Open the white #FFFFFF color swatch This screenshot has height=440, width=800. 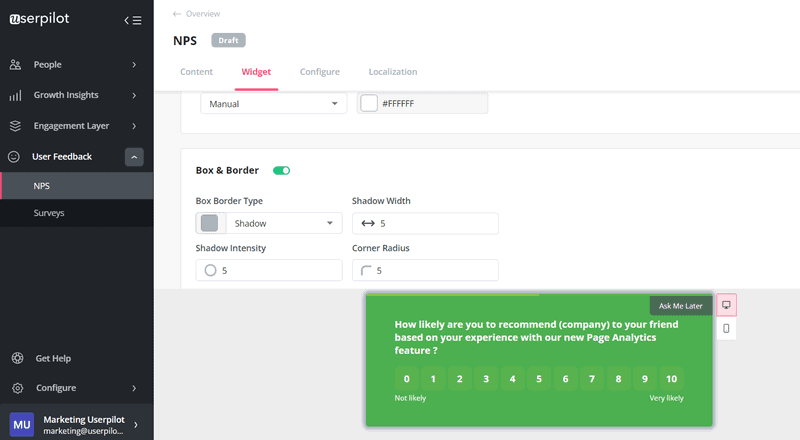(x=369, y=103)
